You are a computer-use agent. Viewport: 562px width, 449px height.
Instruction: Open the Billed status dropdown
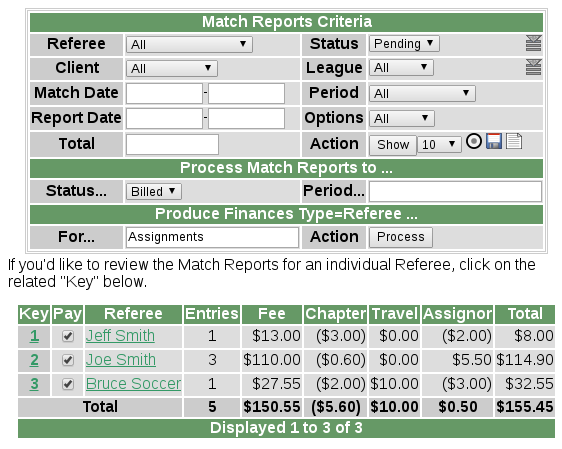coord(154,191)
